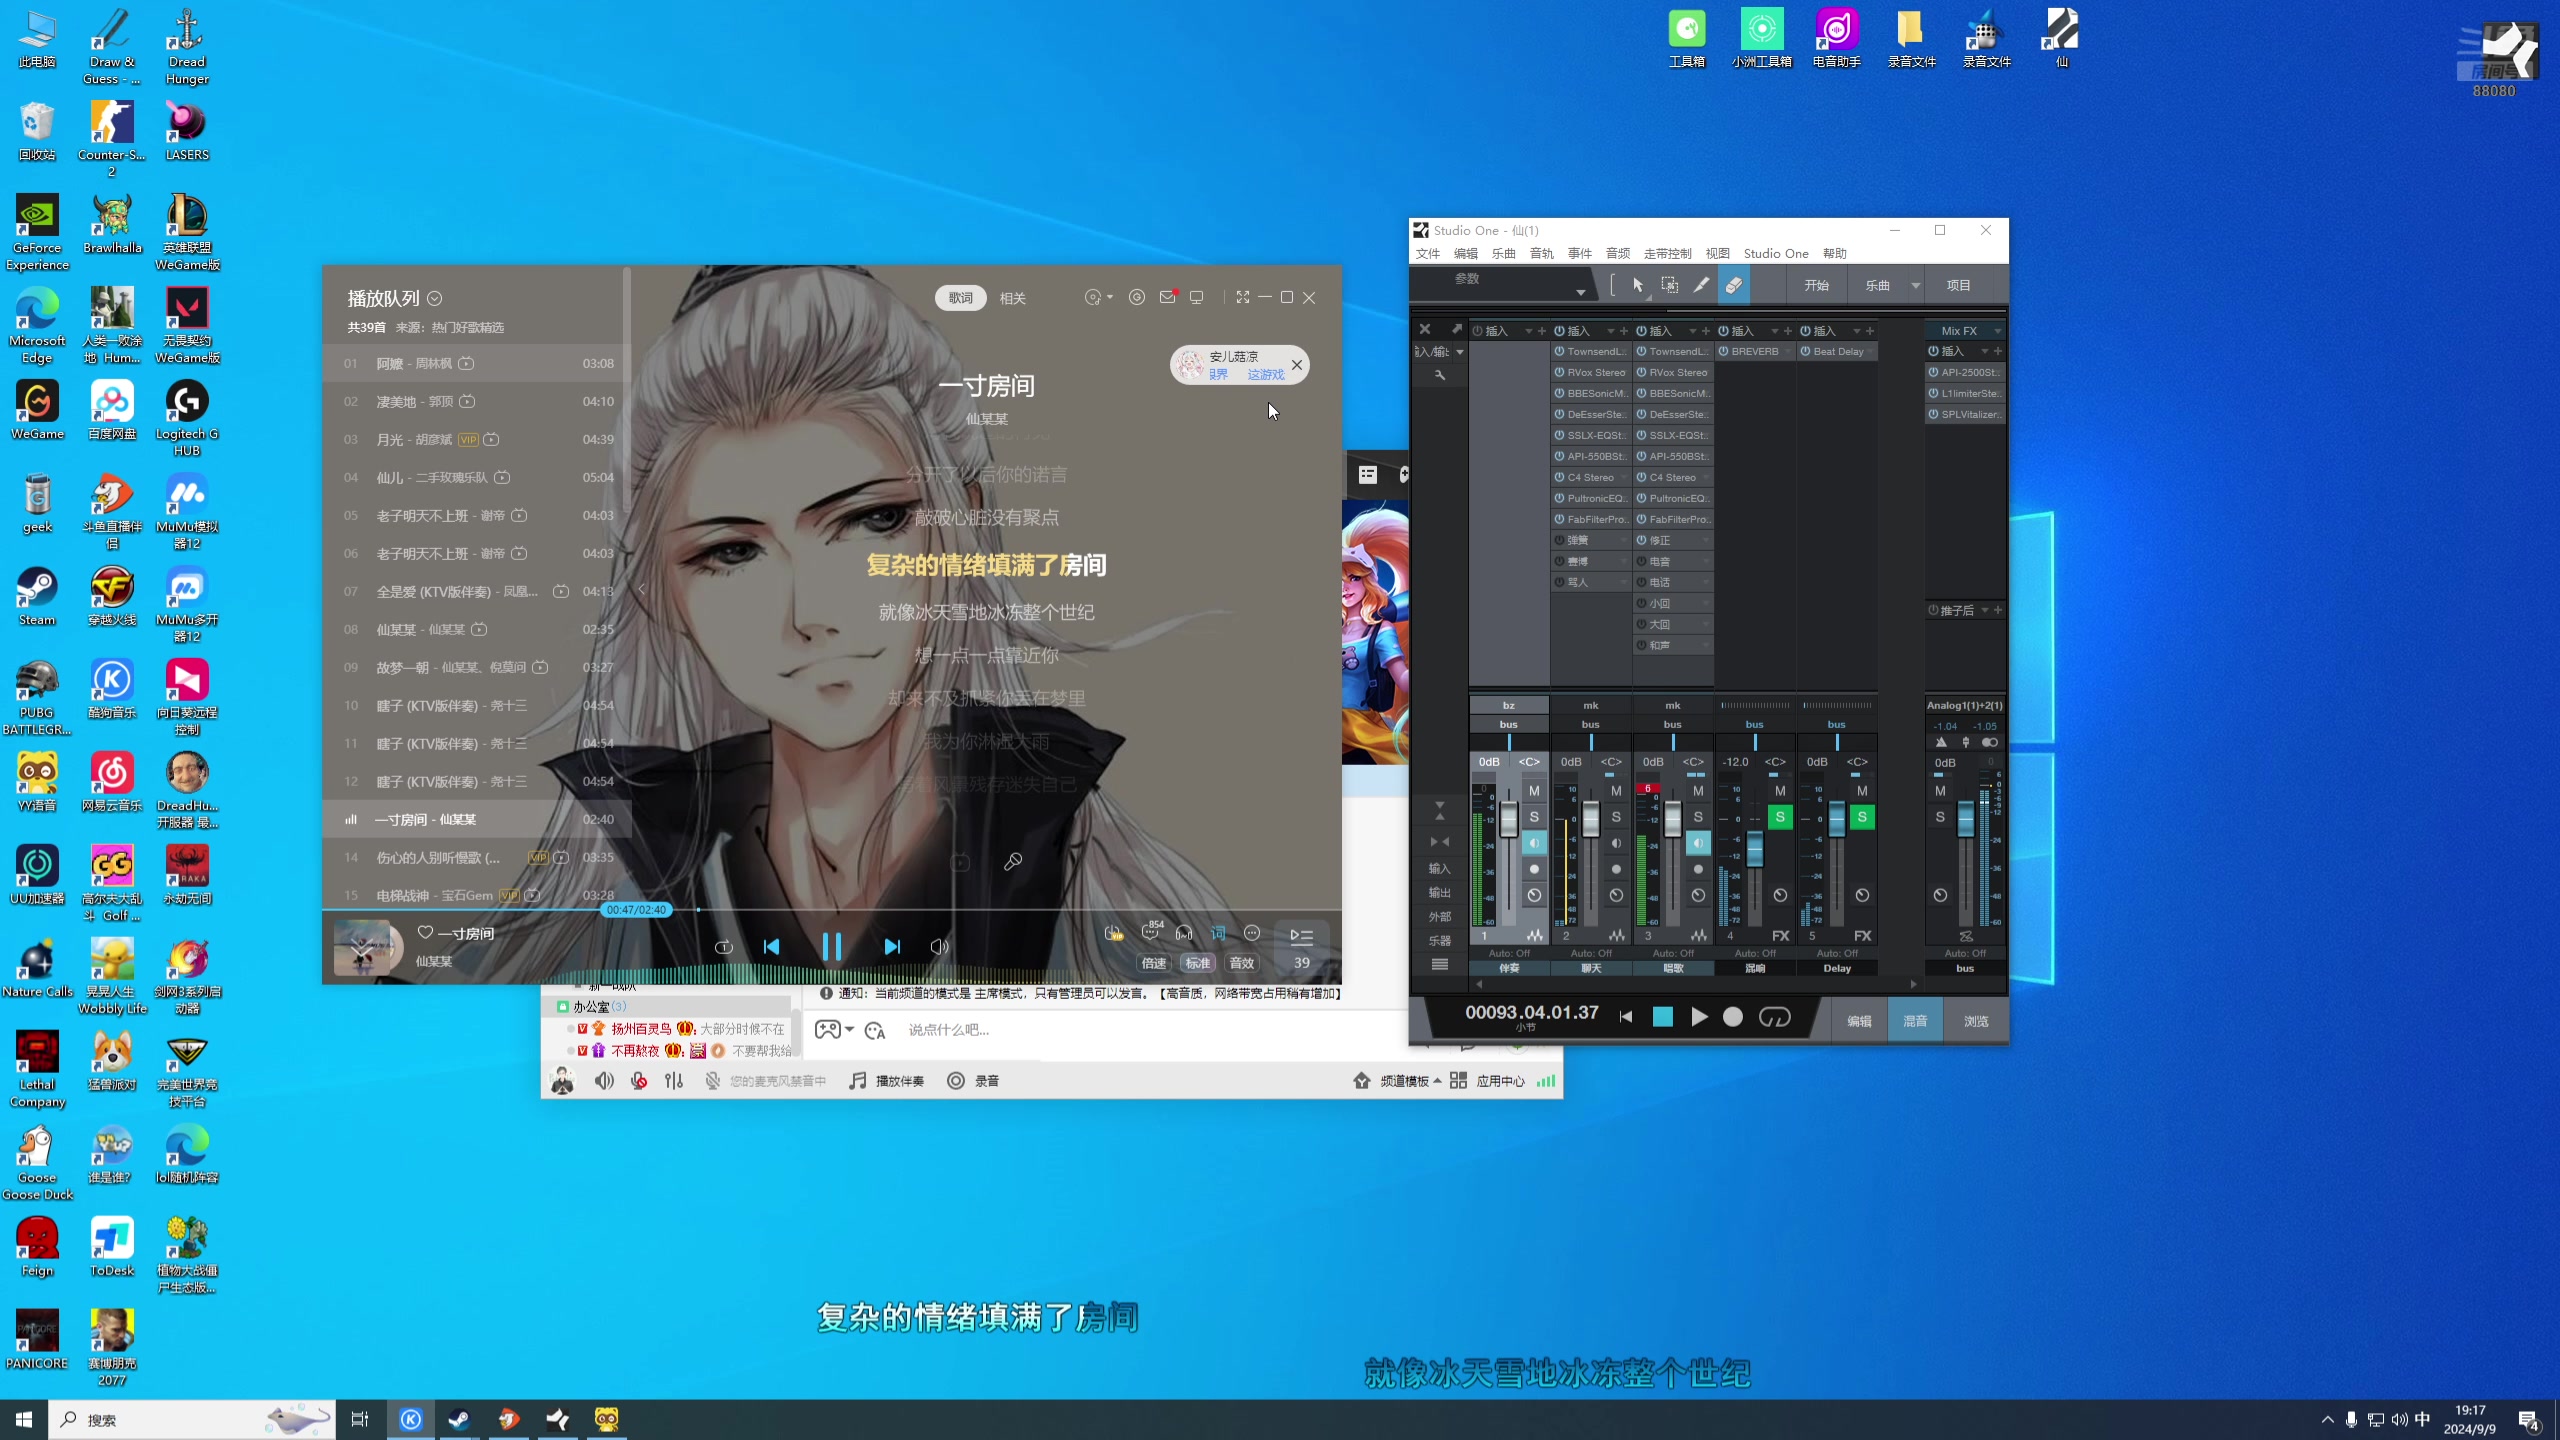Switch to the 编辑 view tab
2560x1440 pixels.
(1859, 1021)
